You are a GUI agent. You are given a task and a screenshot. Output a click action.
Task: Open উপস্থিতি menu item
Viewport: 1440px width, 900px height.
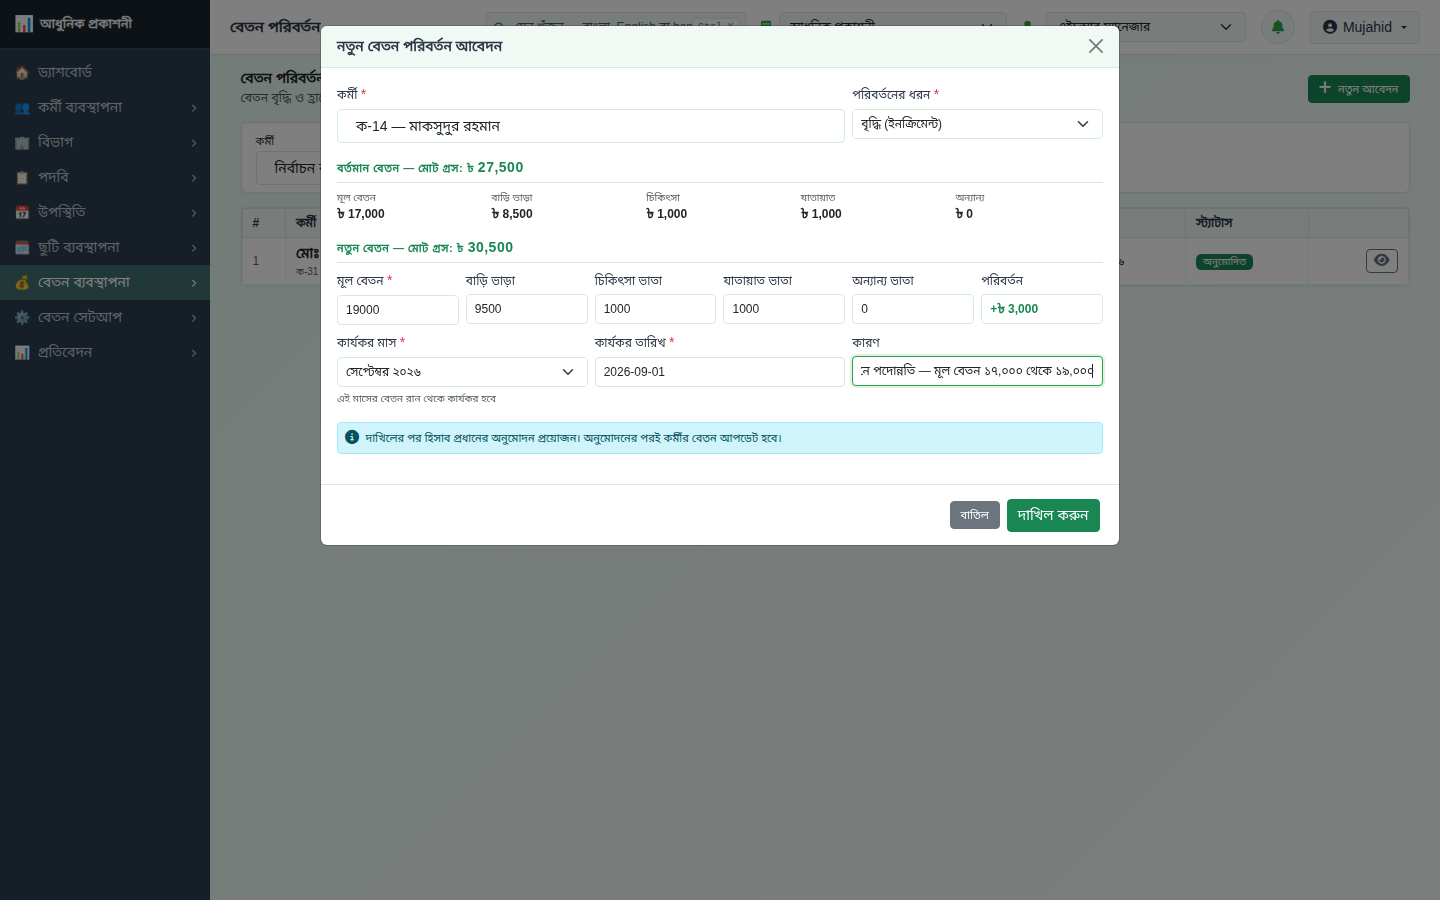(x=105, y=212)
